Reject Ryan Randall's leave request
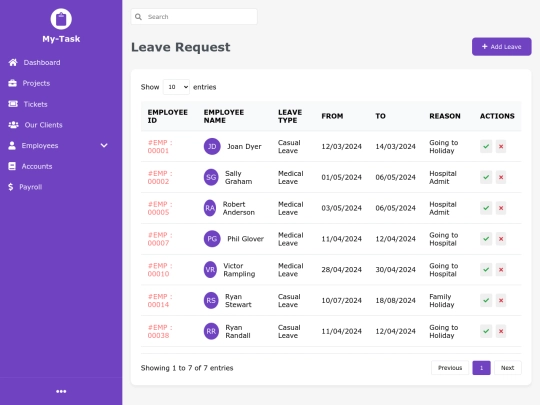The width and height of the screenshot is (540, 405). point(501,331)
